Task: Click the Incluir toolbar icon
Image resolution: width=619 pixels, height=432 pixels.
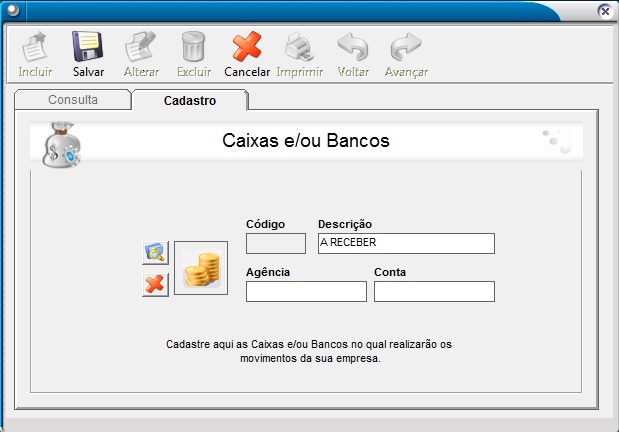Action: click(x=35, y=54)
